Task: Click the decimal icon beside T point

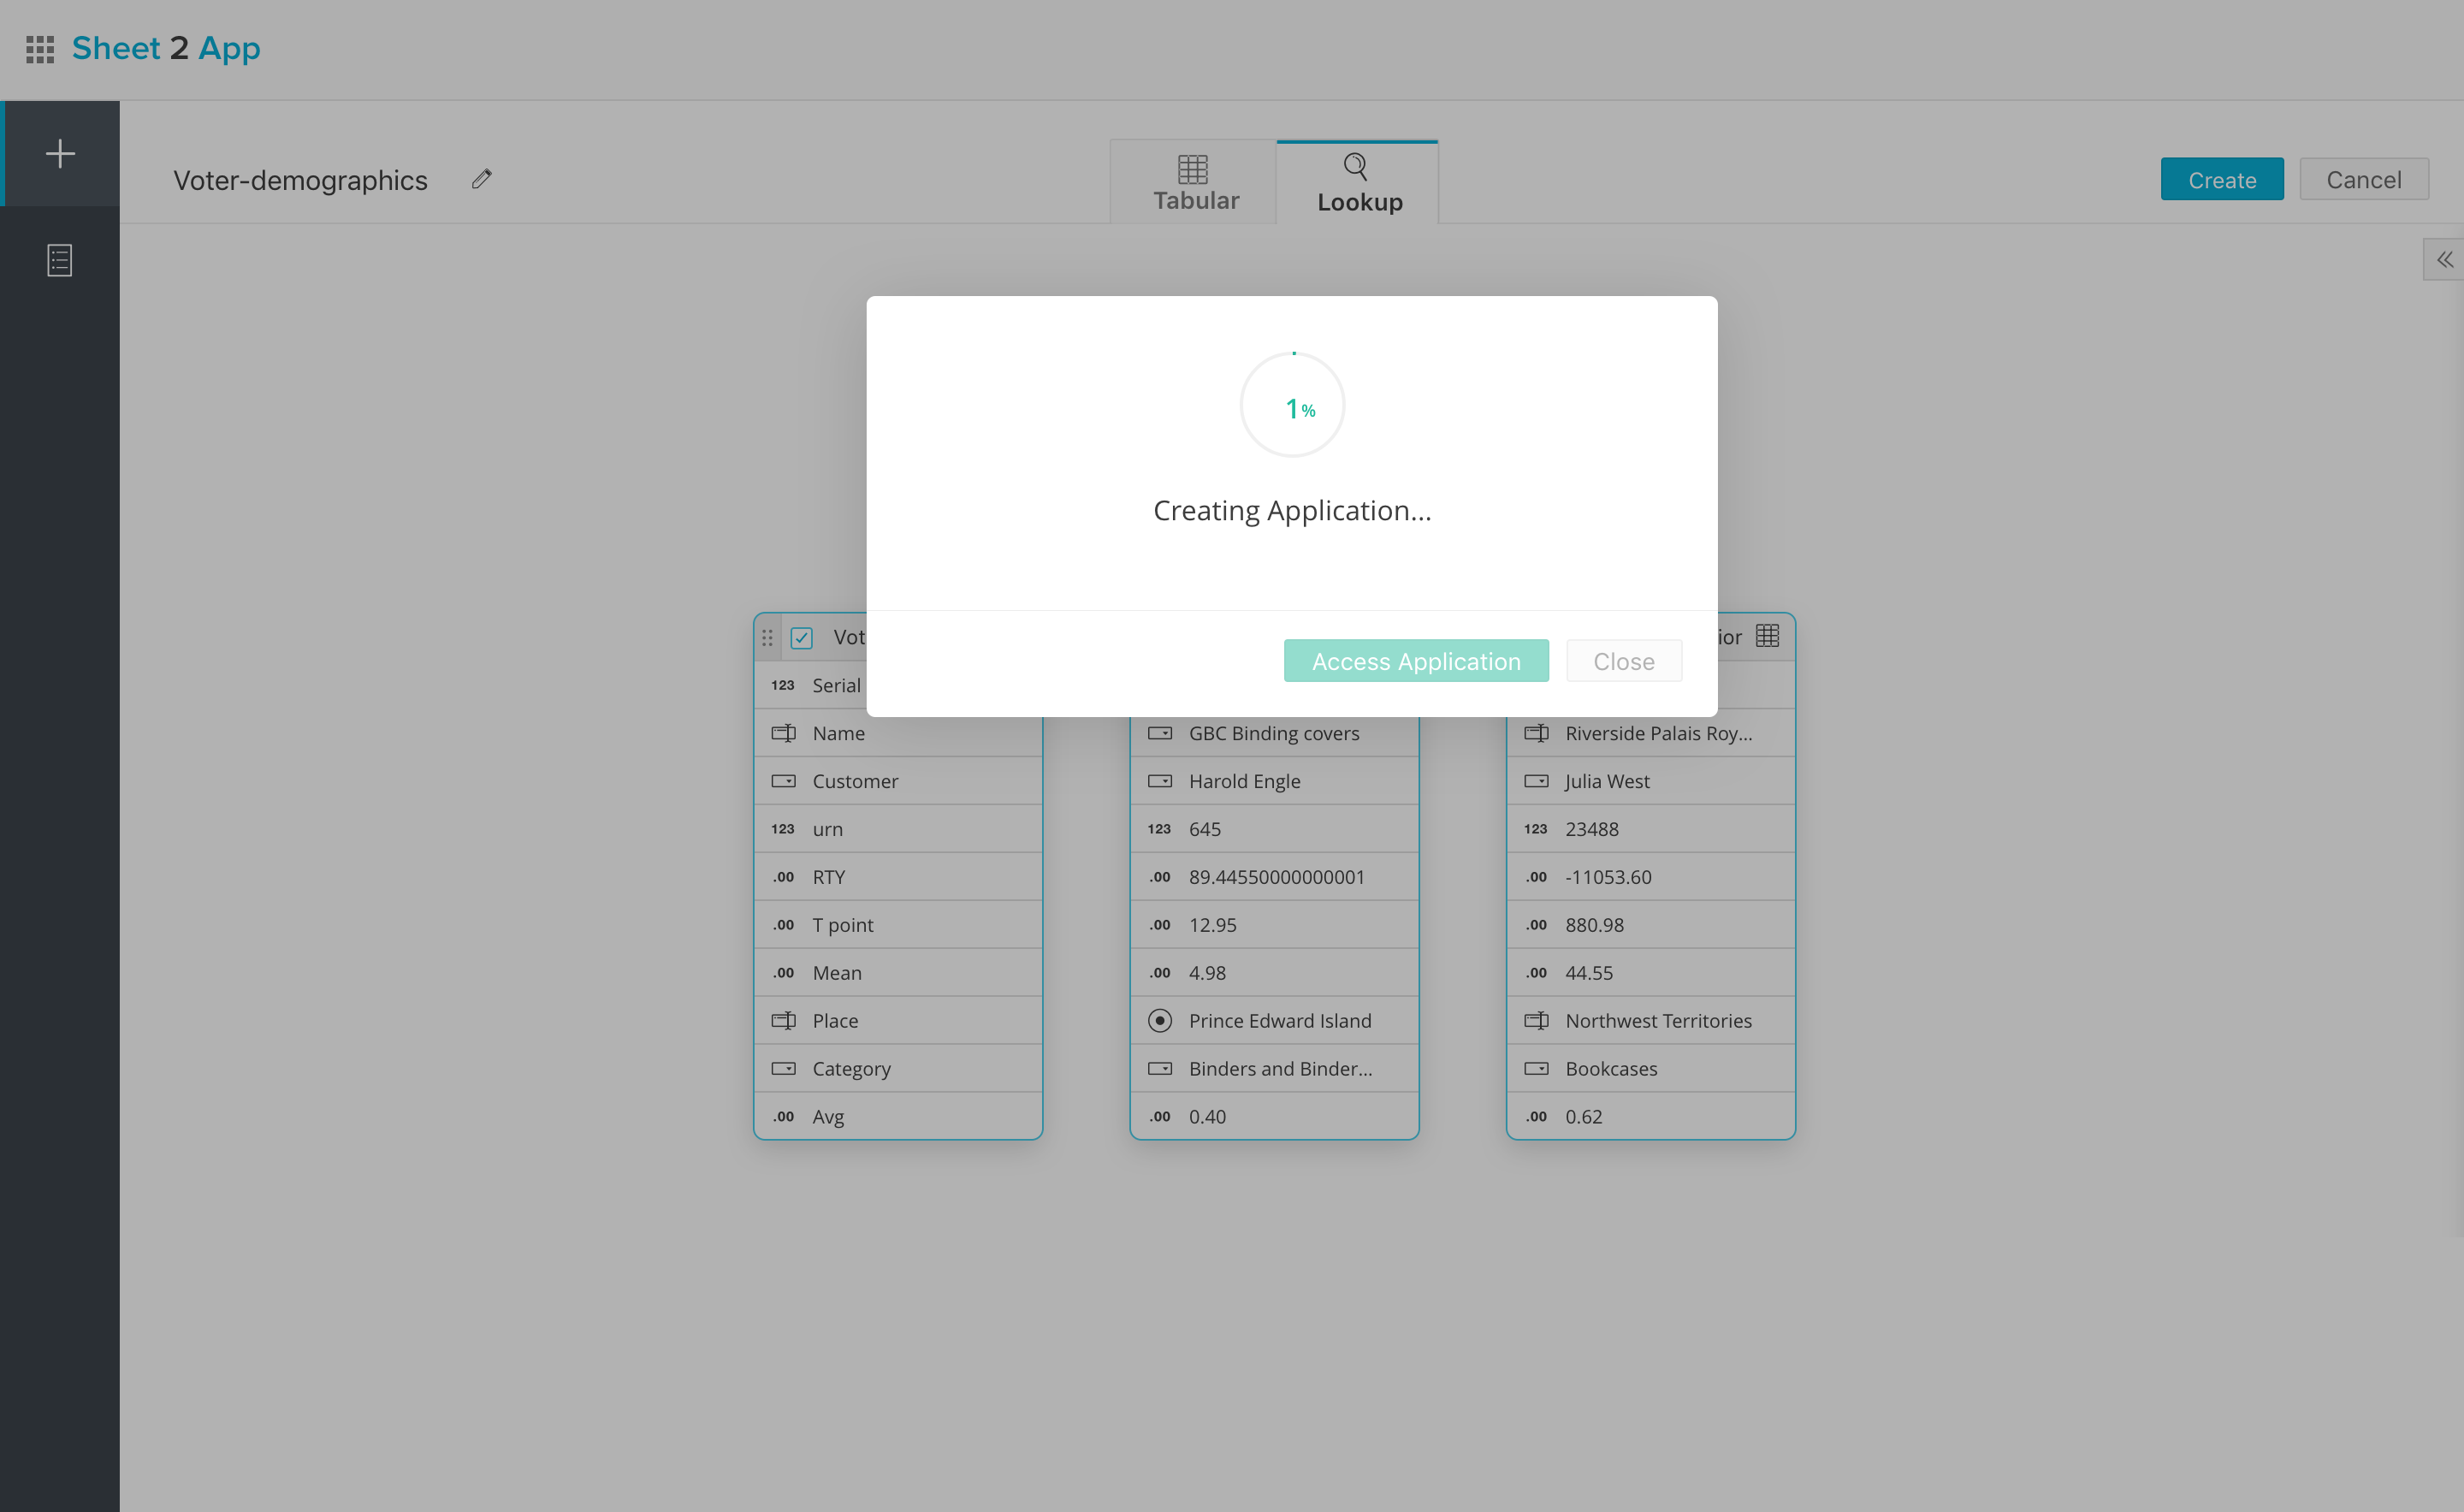Action: 783,925
